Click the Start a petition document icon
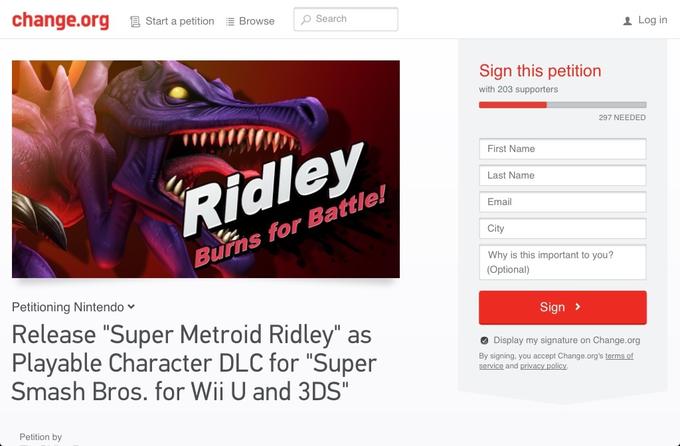680x446 pixels. point(135,21)
